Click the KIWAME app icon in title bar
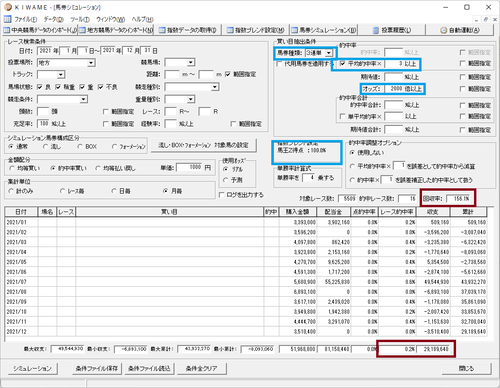The height and width of the screenshot is (388, 500). click(8, 7)
